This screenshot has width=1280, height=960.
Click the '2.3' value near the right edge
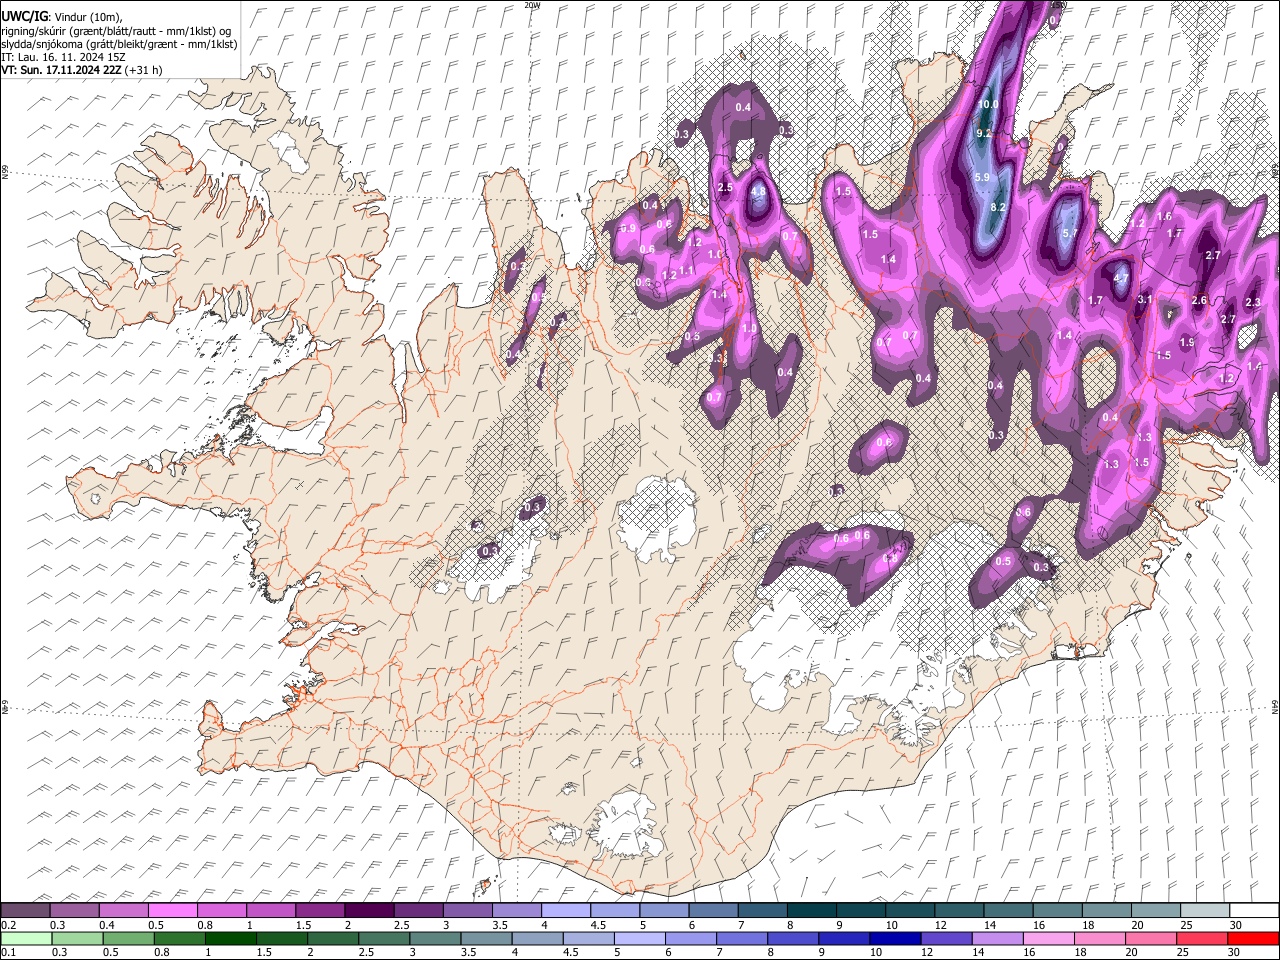click(1253, 302)
